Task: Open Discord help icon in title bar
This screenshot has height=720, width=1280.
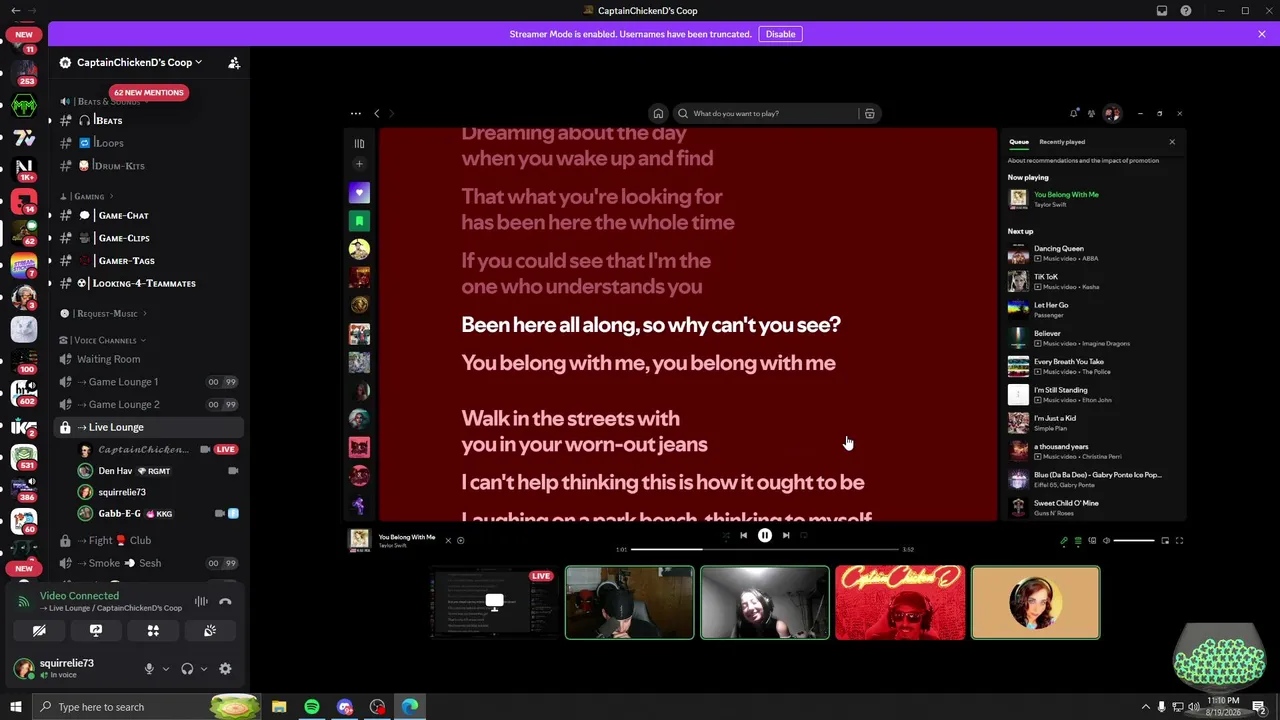Action: pos(1186,11)
